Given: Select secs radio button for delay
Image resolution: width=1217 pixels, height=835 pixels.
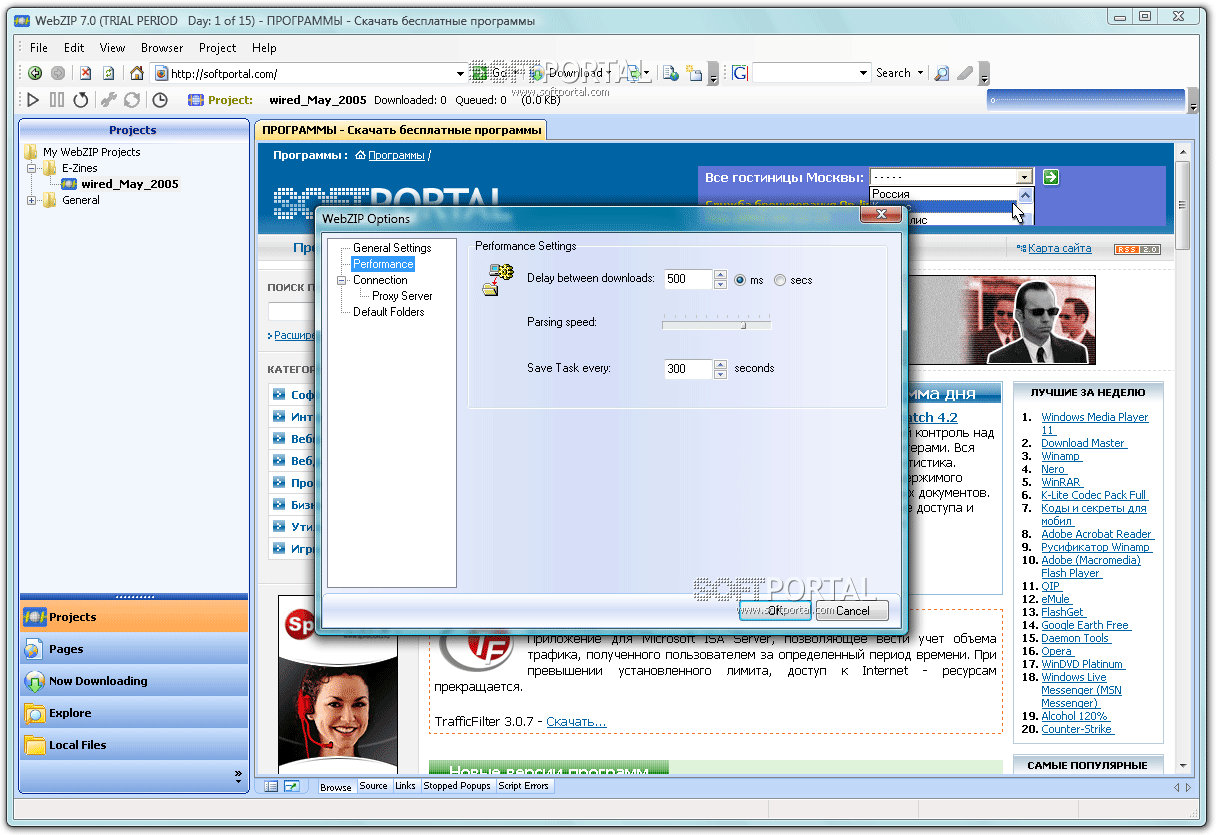Looking at the screenshot, I should click(x=780, y=280).
